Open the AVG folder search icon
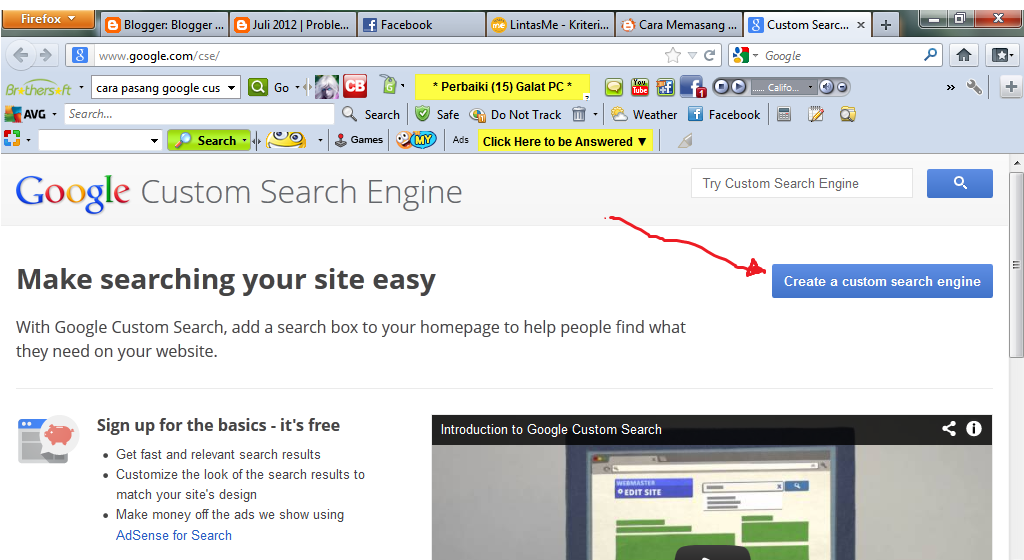This screenshot has height=560, width=1024. (x=848, y=114)
